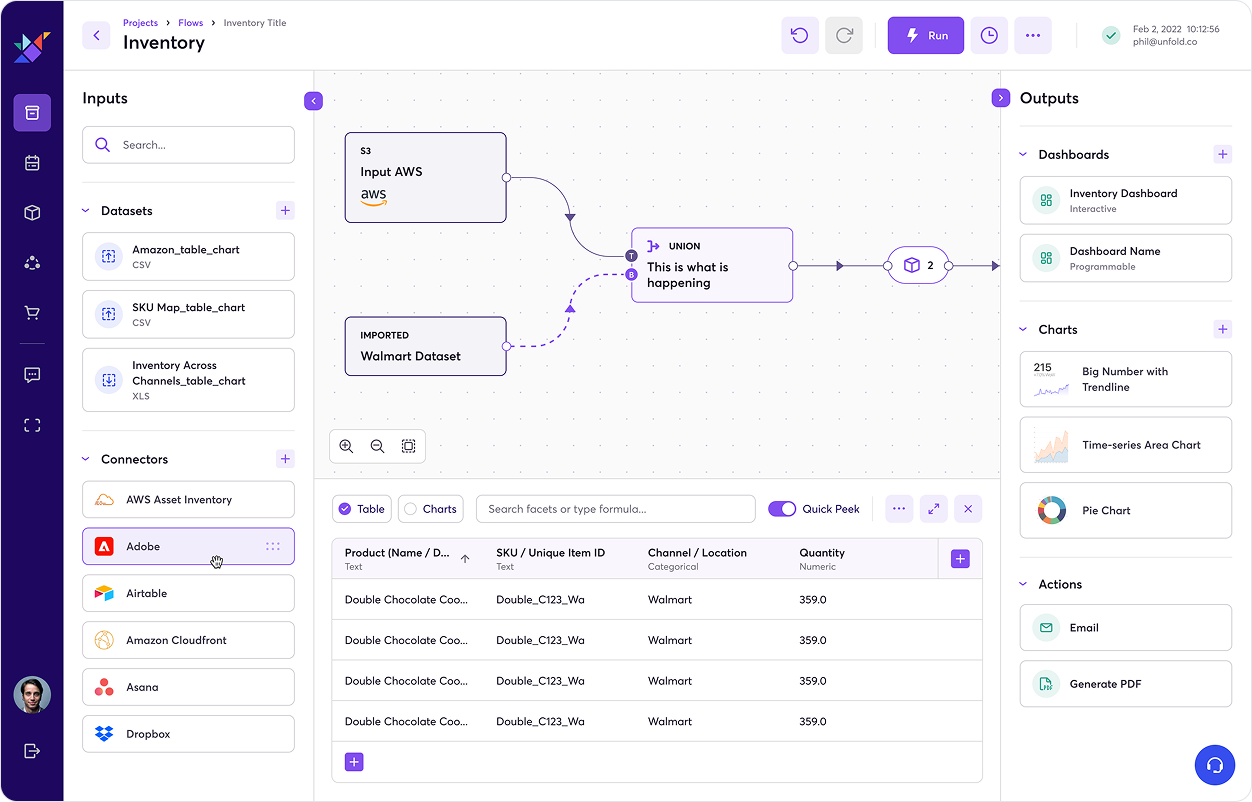The image size is (1252, 802).
Task: Open the top-right three-dot menu
Action: pyautogui.click(x=1033, y=35)
